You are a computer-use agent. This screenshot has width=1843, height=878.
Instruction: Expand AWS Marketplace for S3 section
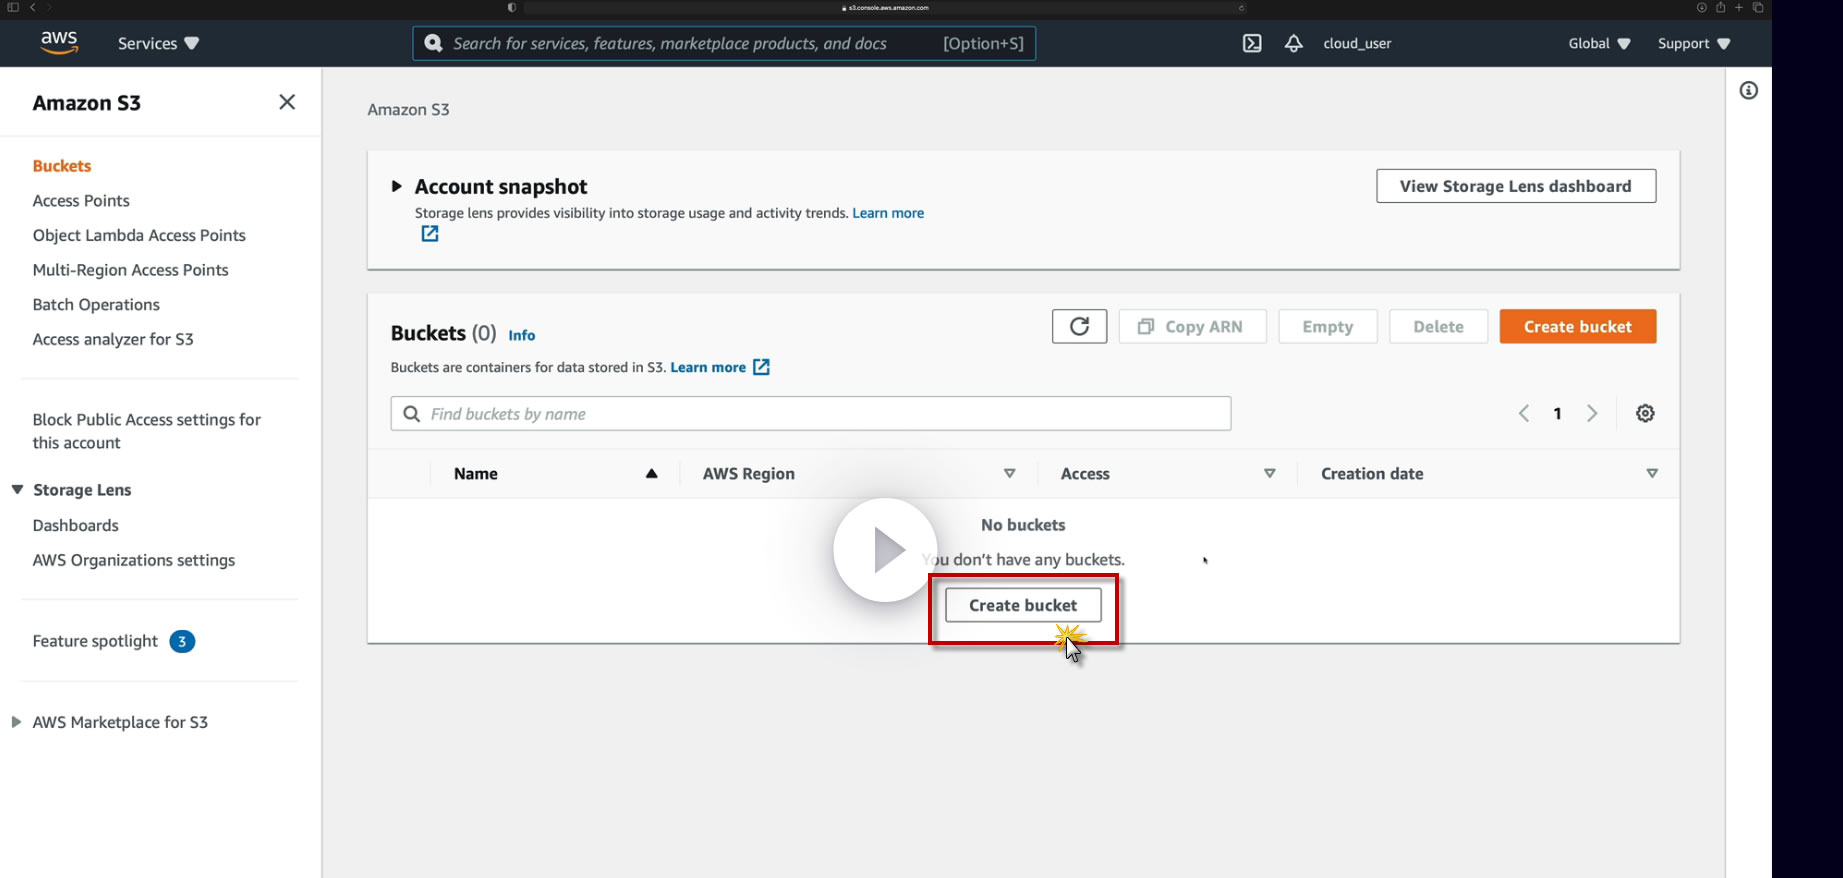pyautogui.click(x=16, y=722)
